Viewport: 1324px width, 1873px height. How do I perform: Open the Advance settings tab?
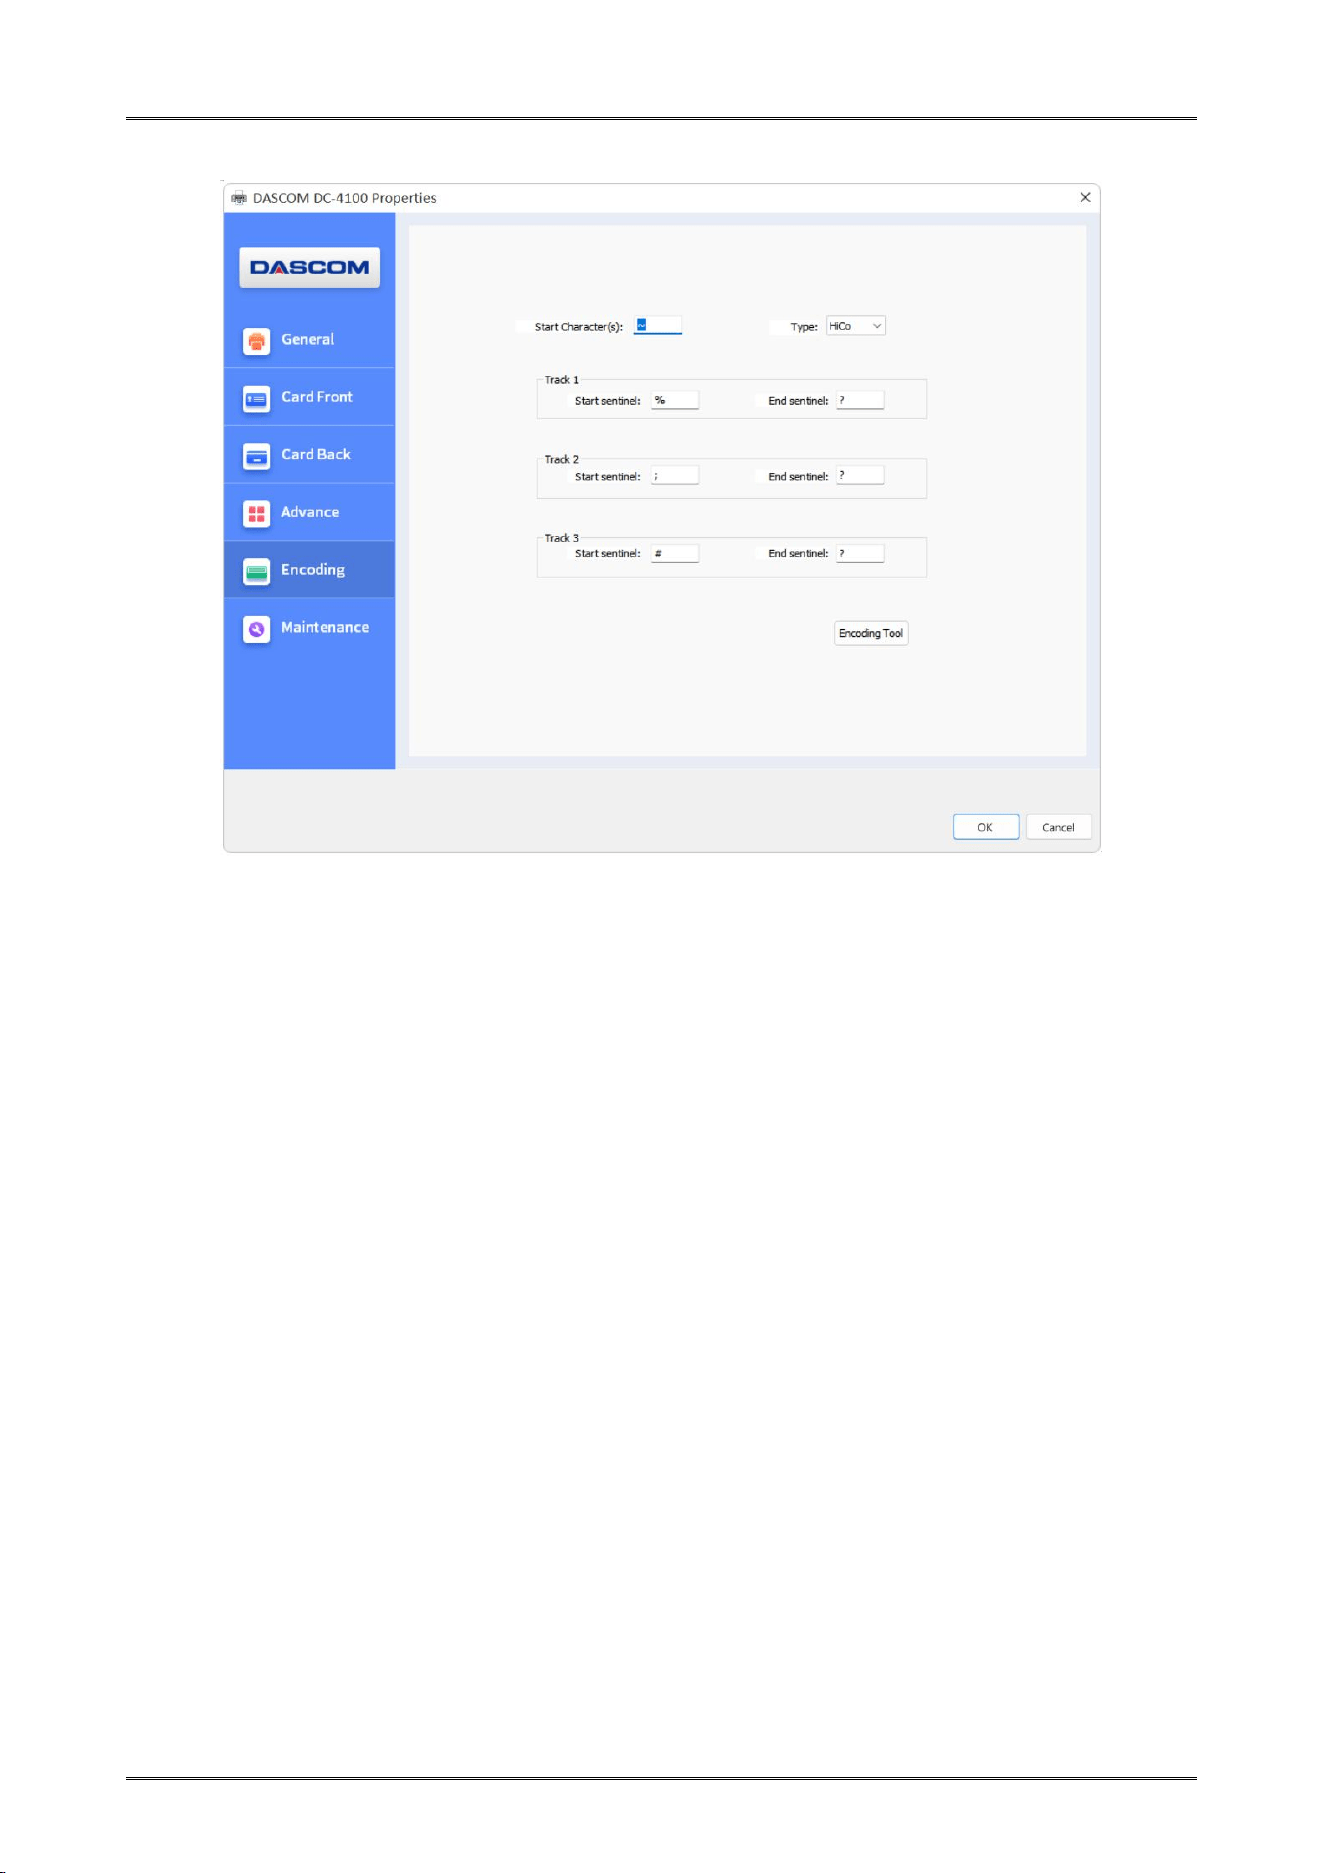(309, 512)
